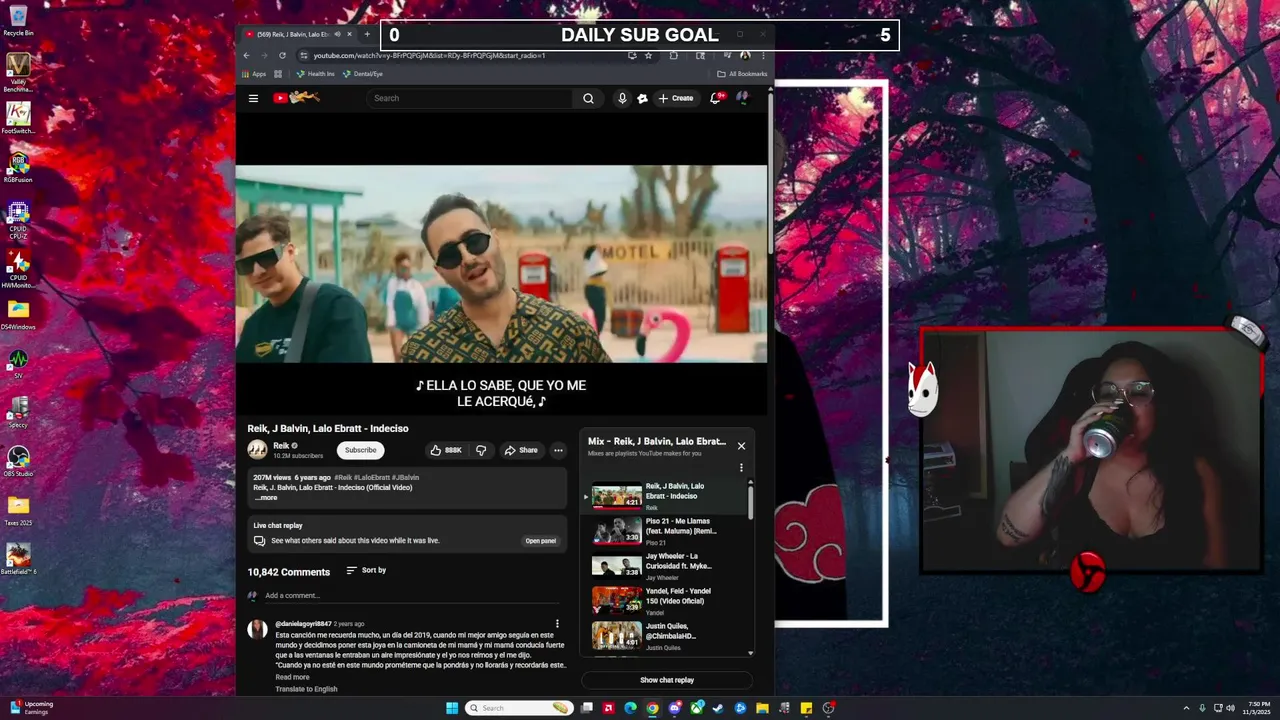Click the Create button
This screenshot has width=1280, height=720.
(676, 98)
